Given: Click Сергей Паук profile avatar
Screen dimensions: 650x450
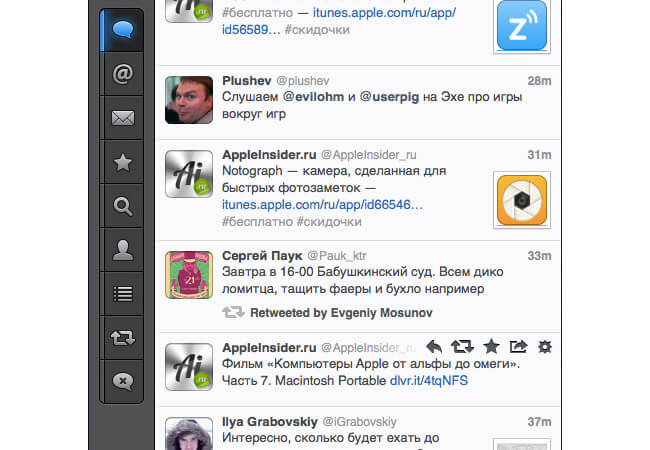Looking at the screenshot, I should pos(189,275).
